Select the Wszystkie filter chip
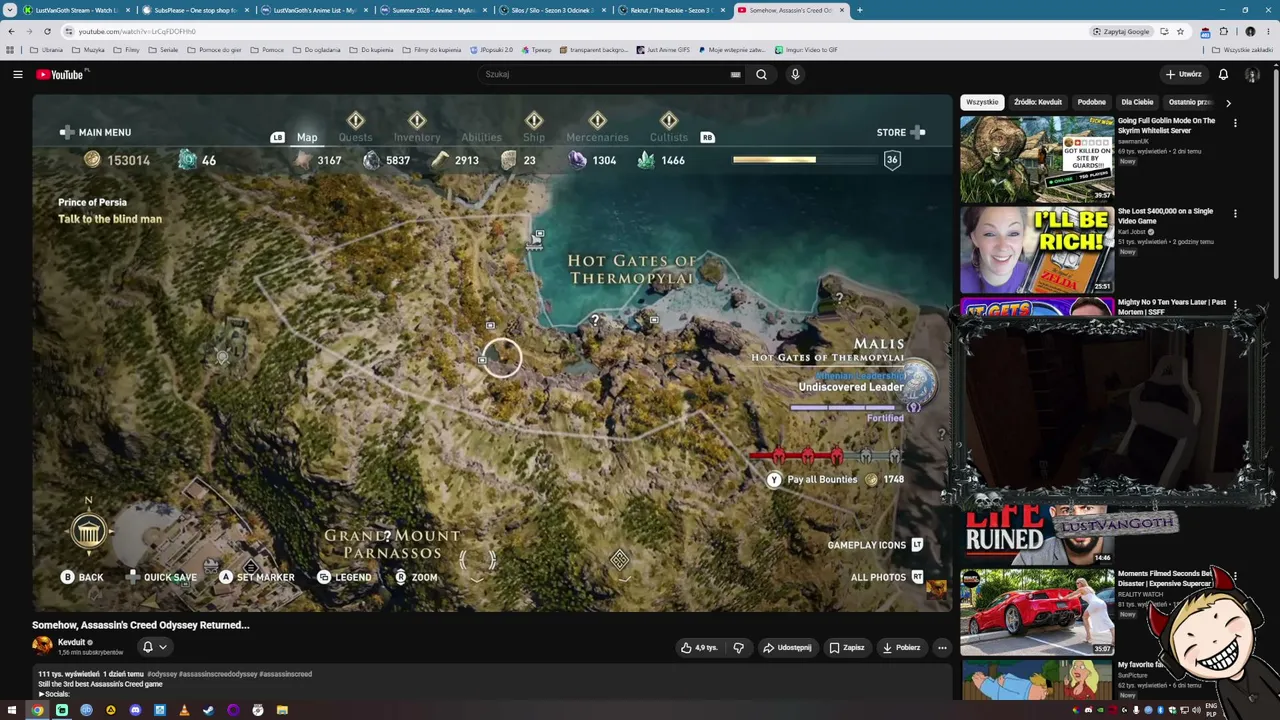 point(982,102)
